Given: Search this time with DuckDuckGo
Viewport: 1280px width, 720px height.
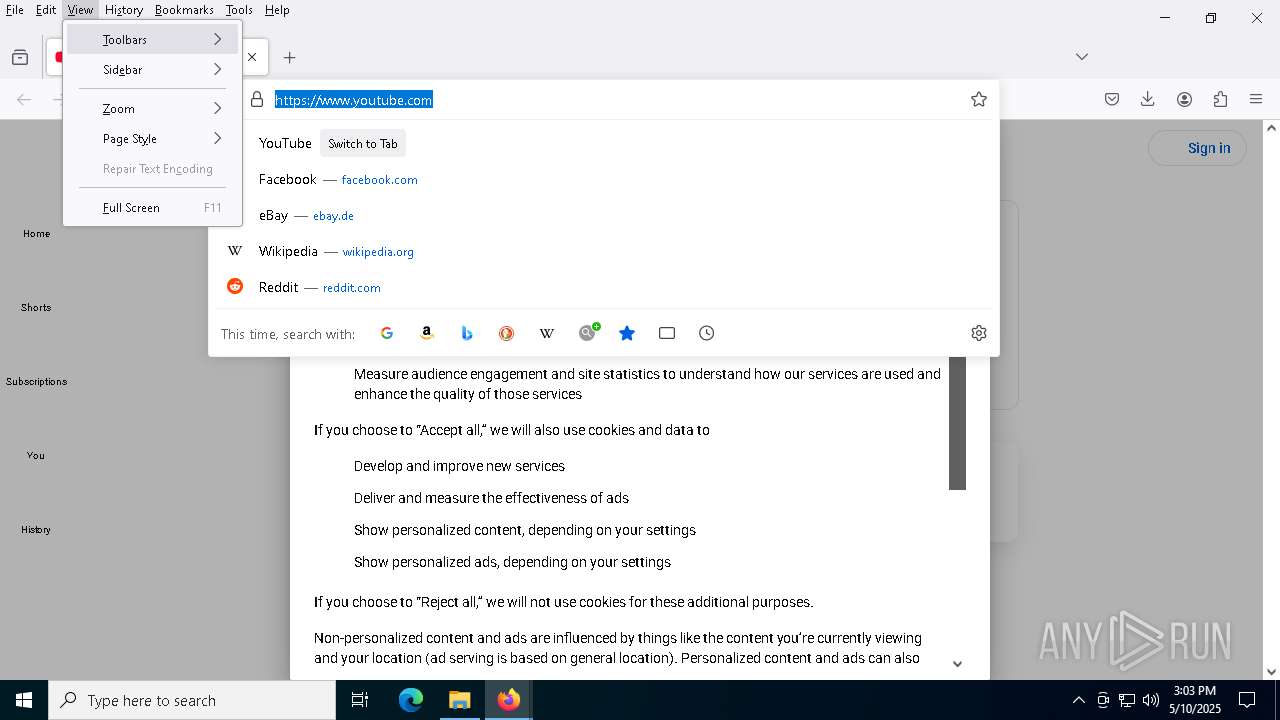Looking at the screenshot, I should coord(507,333).
